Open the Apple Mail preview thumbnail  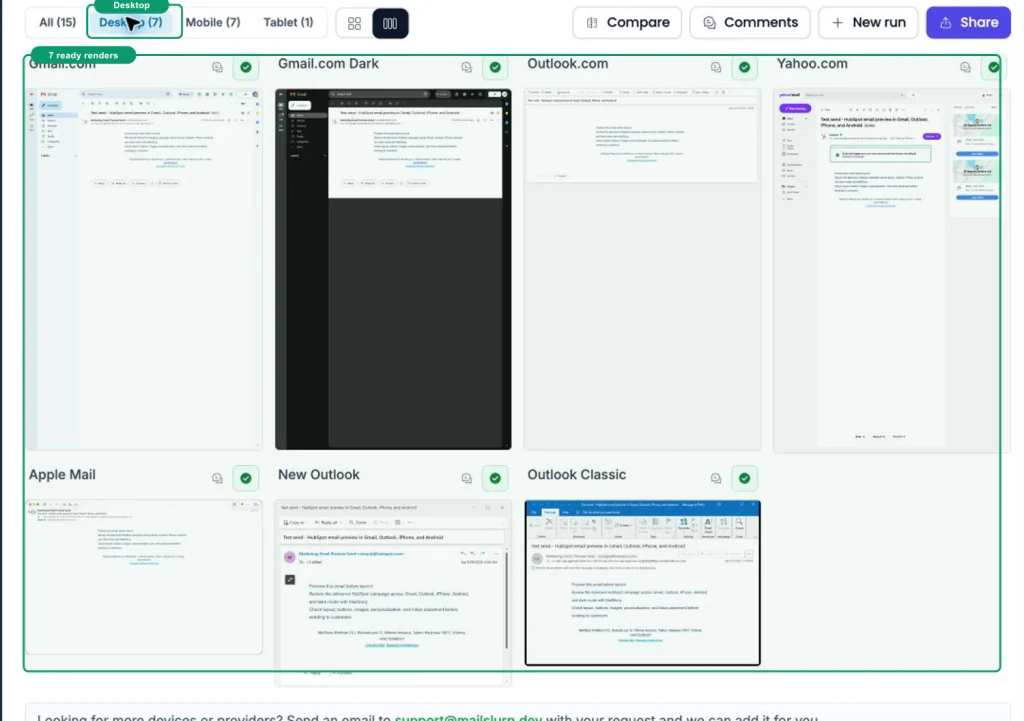tap(144, 577)
